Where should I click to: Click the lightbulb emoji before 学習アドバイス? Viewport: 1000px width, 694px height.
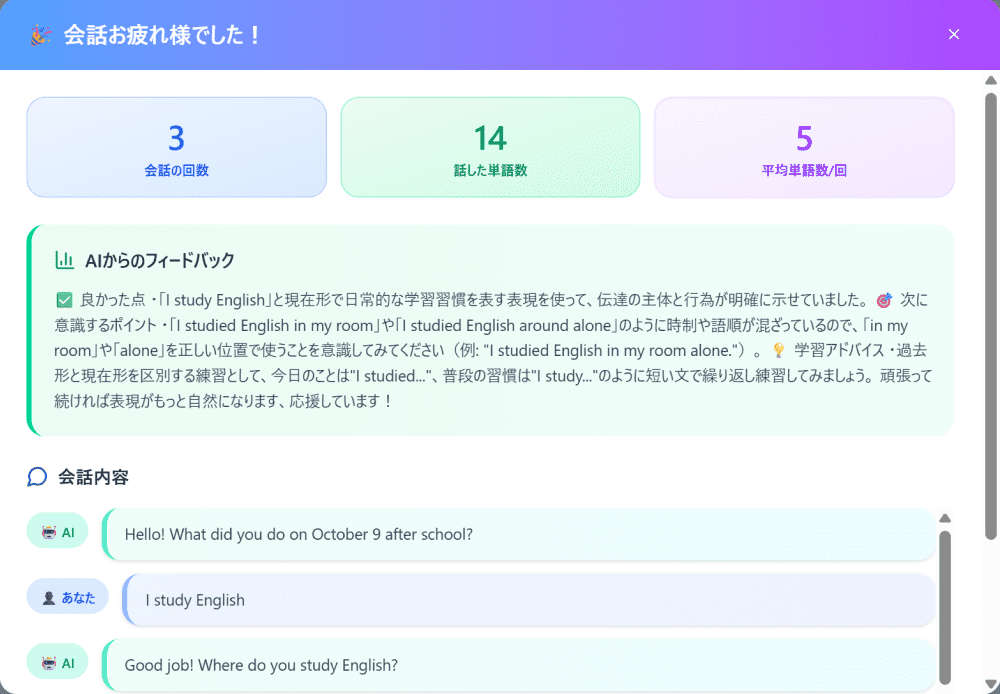point(779,351)
